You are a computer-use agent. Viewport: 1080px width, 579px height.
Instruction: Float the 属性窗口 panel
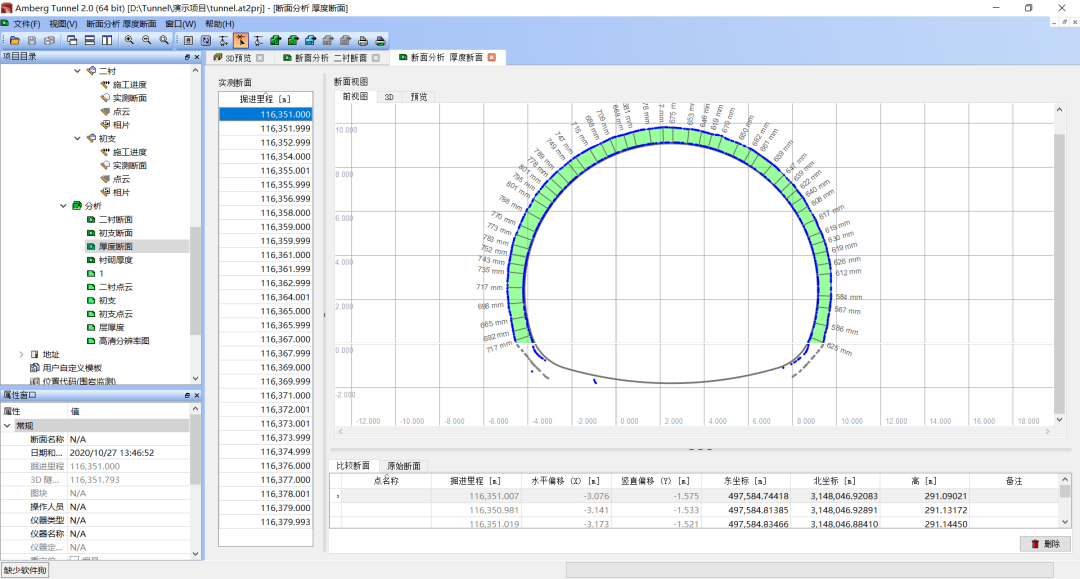187,395
